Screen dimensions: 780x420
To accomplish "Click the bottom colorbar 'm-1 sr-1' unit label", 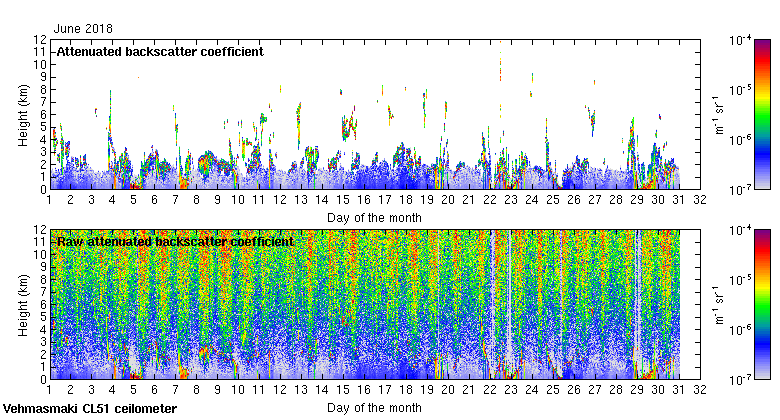I will pos(718,305).
